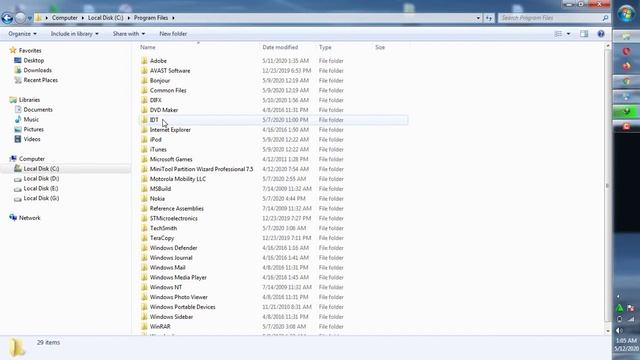Select Recent Places under Favorites
The image size is (640, 360).
pos(40,80)
